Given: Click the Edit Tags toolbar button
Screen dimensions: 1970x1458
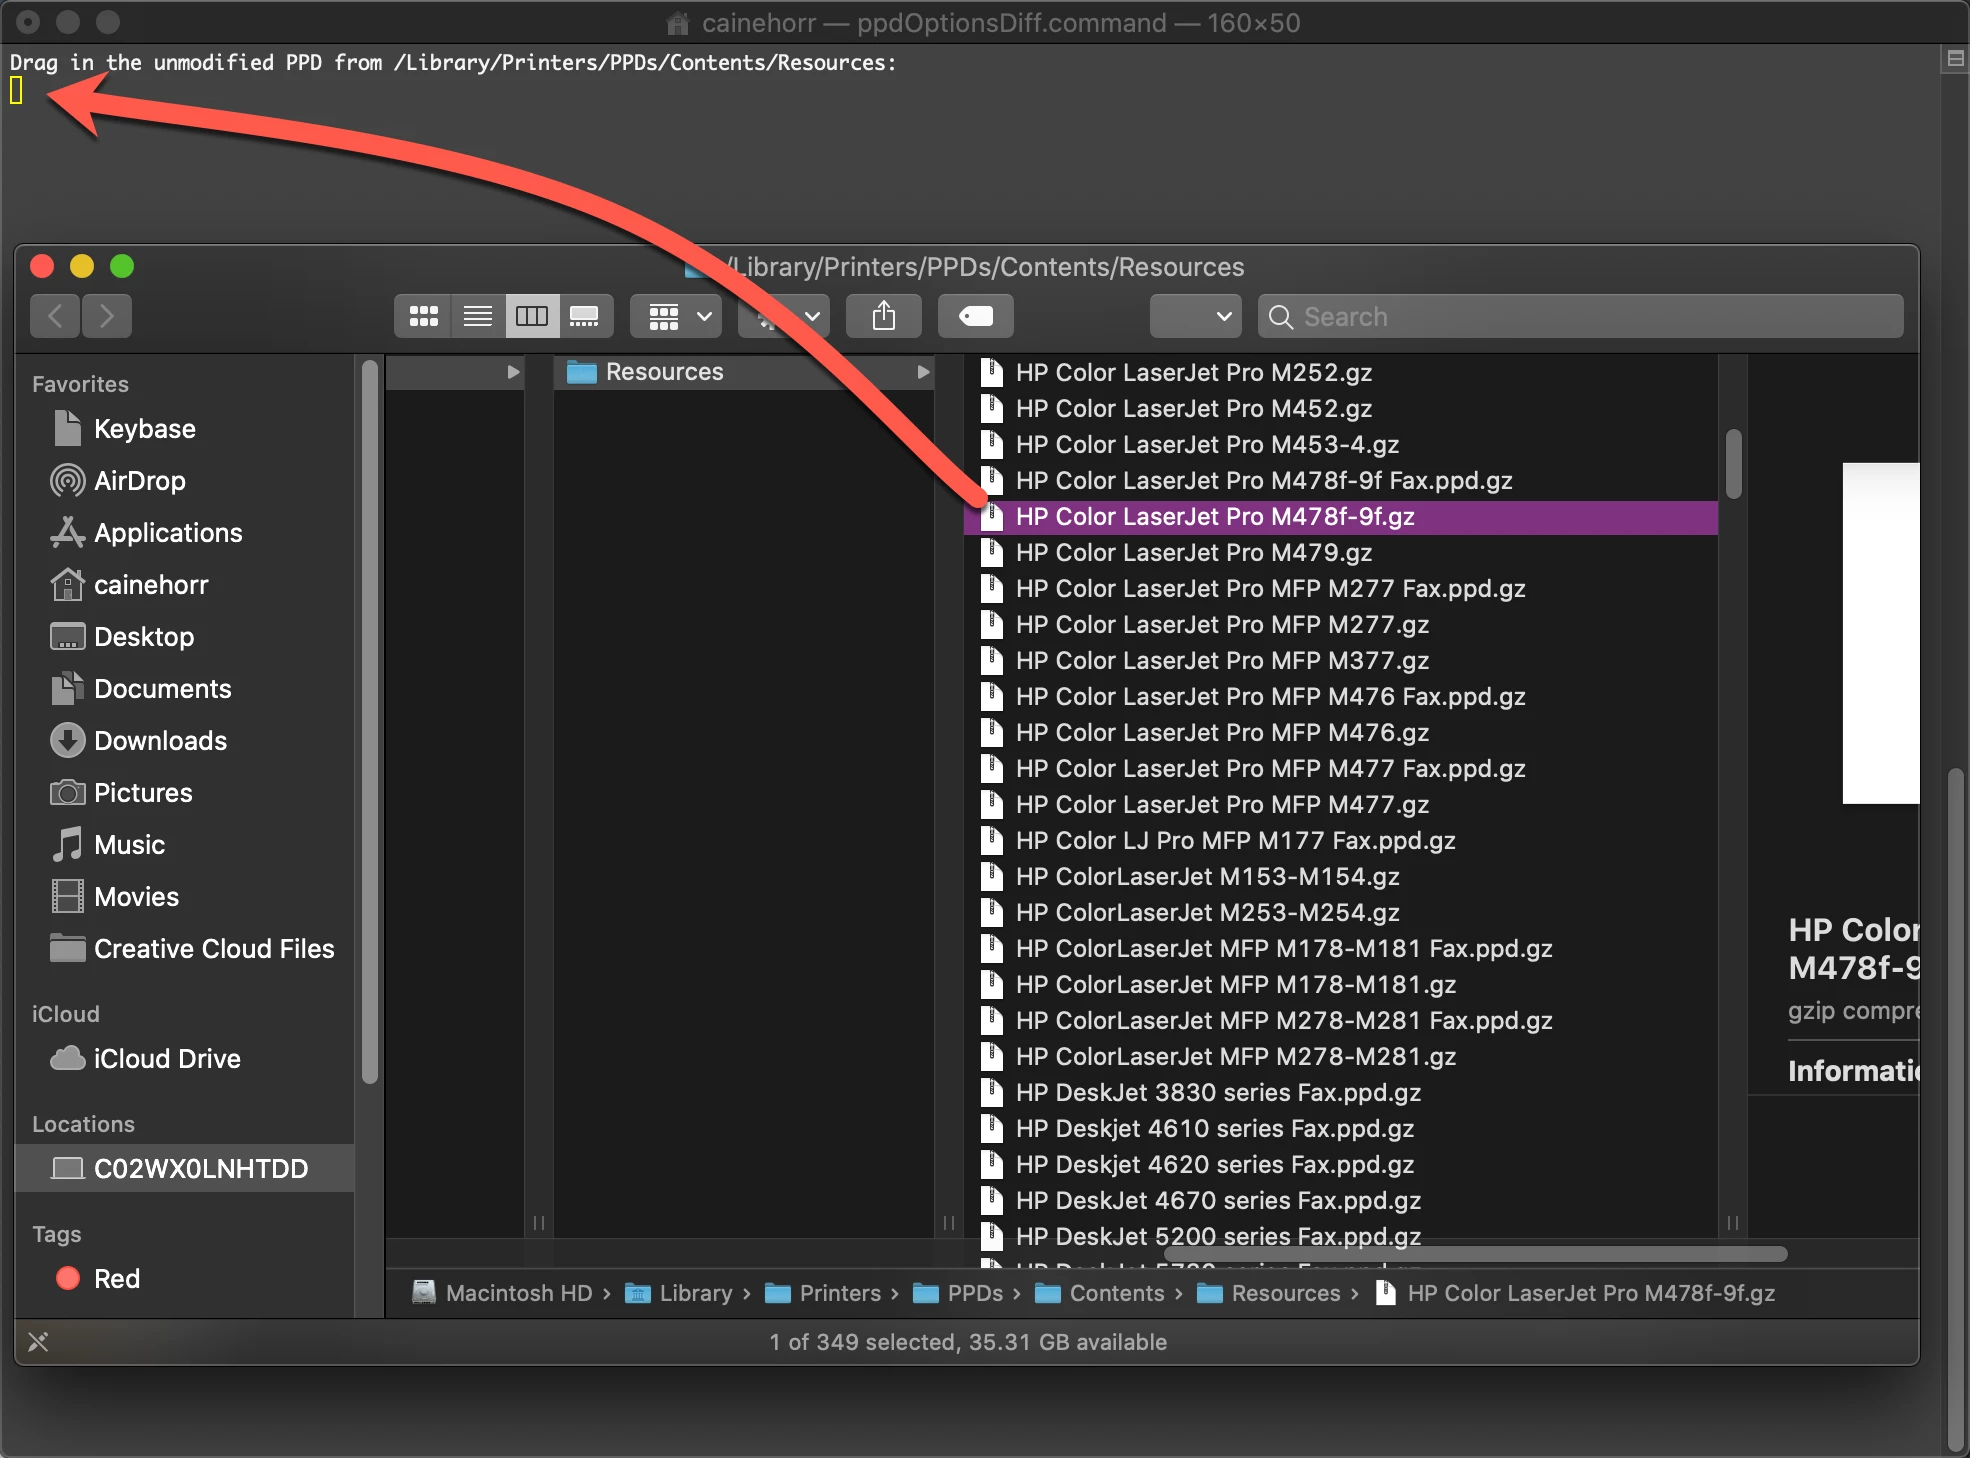Looking at the screenshot, I should (x=976, y=316).
